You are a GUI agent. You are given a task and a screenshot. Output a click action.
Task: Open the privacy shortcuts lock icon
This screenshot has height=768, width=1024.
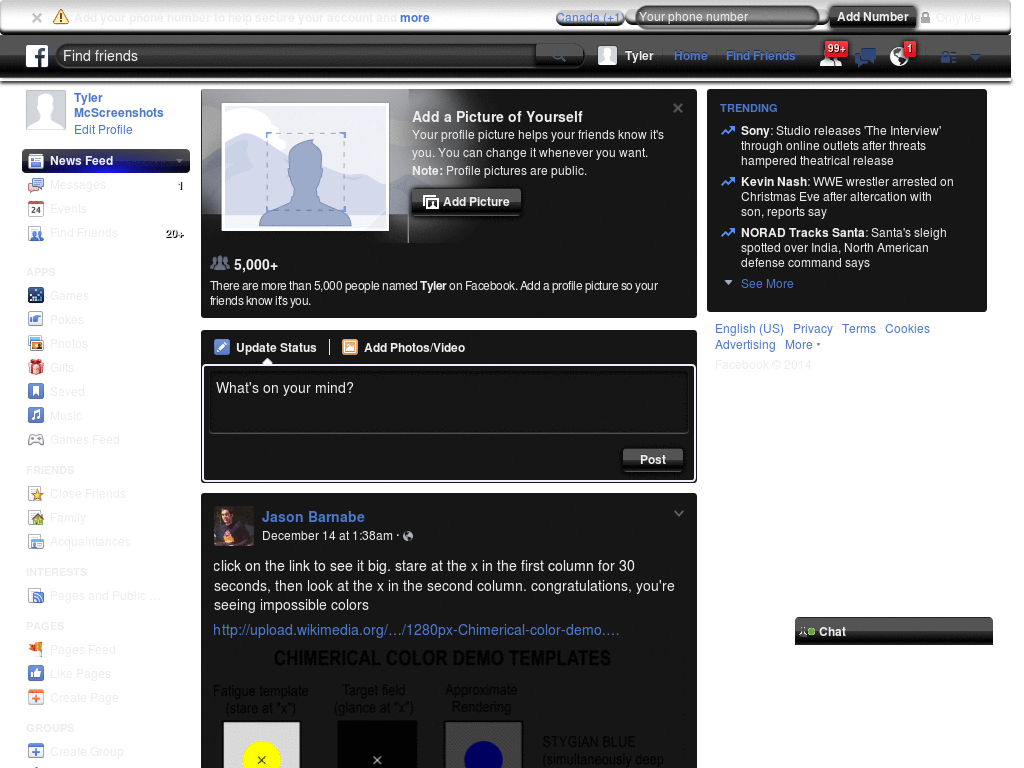coord(948,57)
